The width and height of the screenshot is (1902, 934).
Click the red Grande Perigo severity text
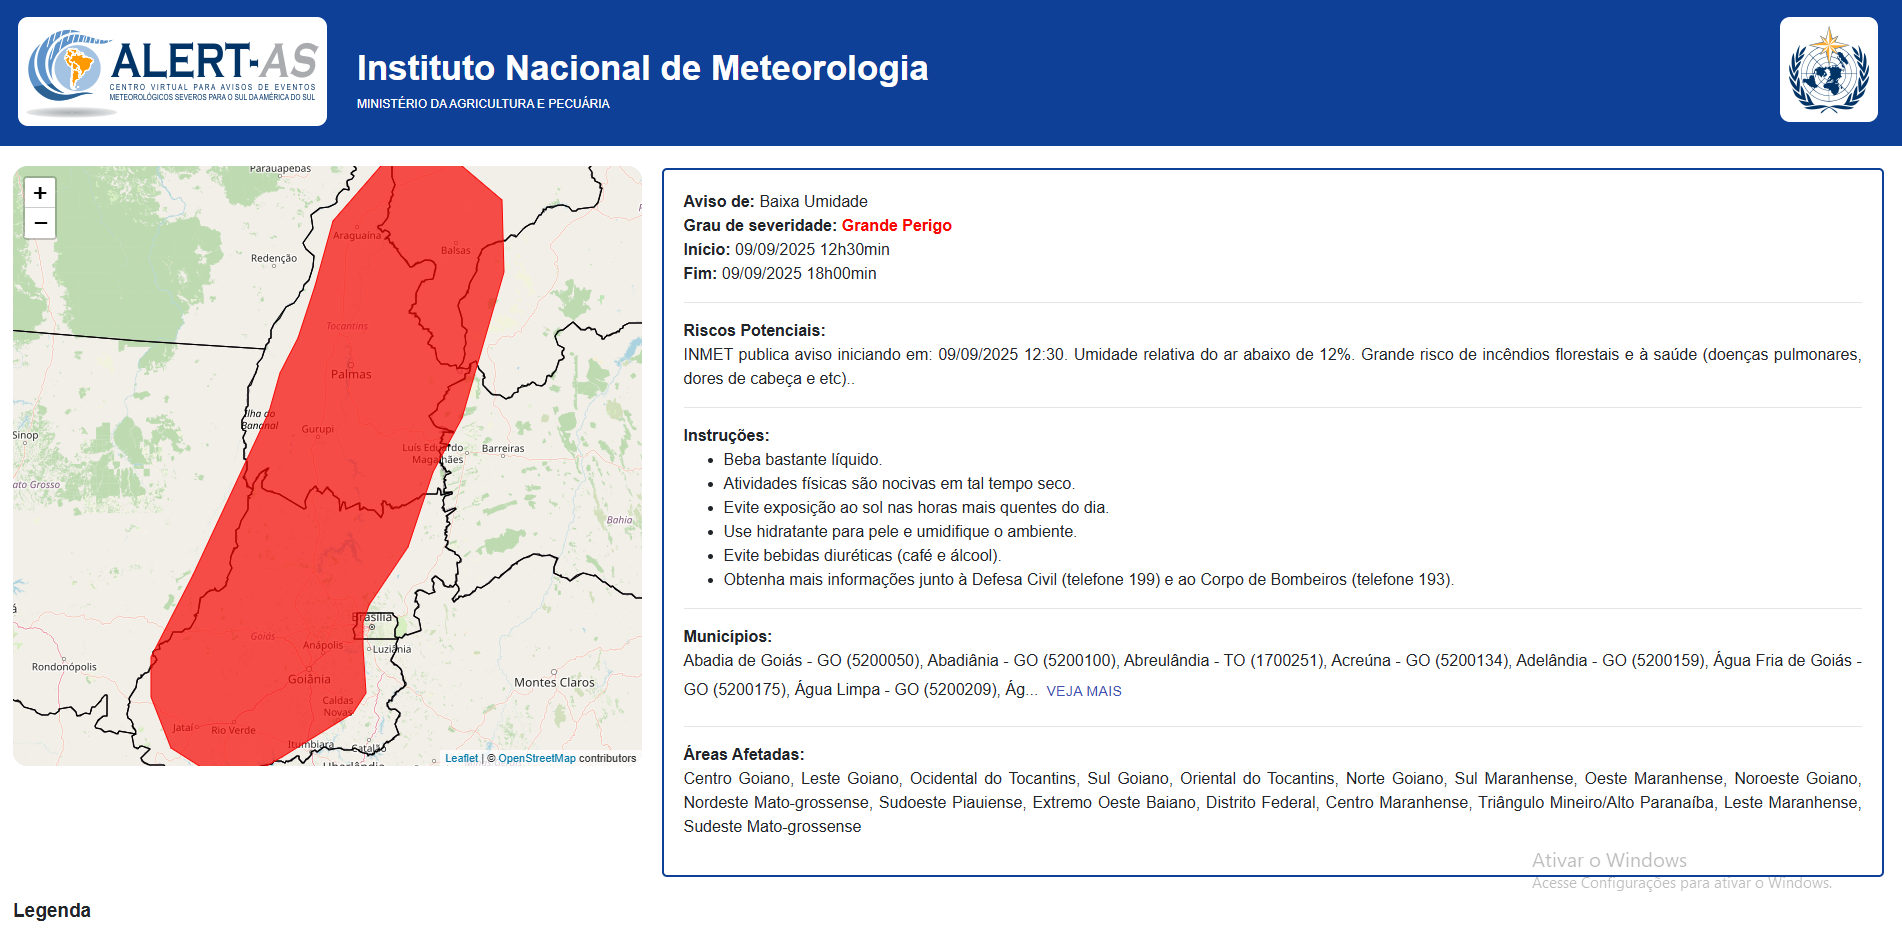pos(896,226)
